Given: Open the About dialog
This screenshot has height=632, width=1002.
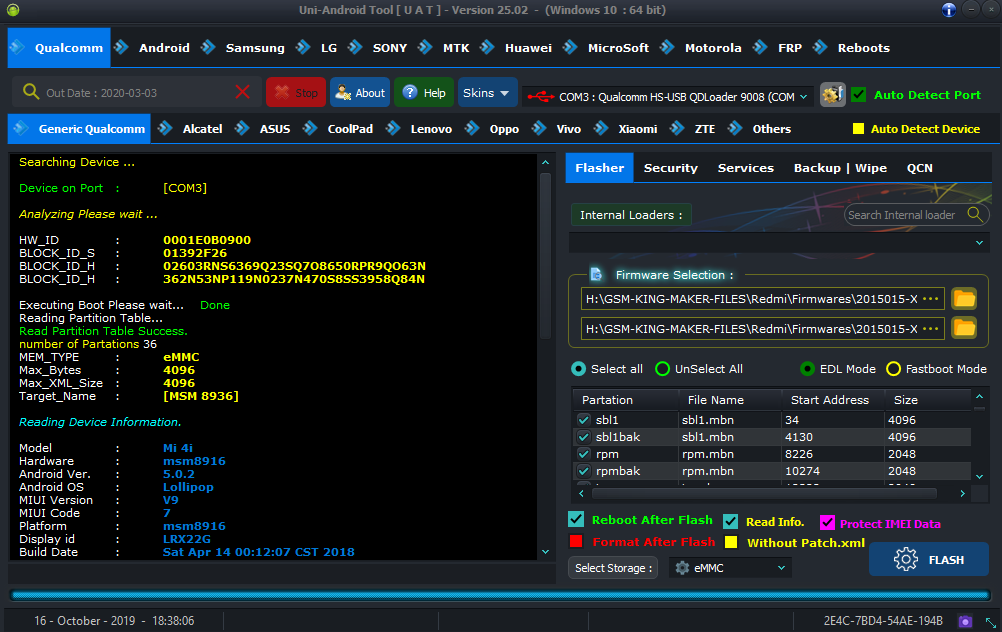Looking at the screenshot, I should (360, 93).
